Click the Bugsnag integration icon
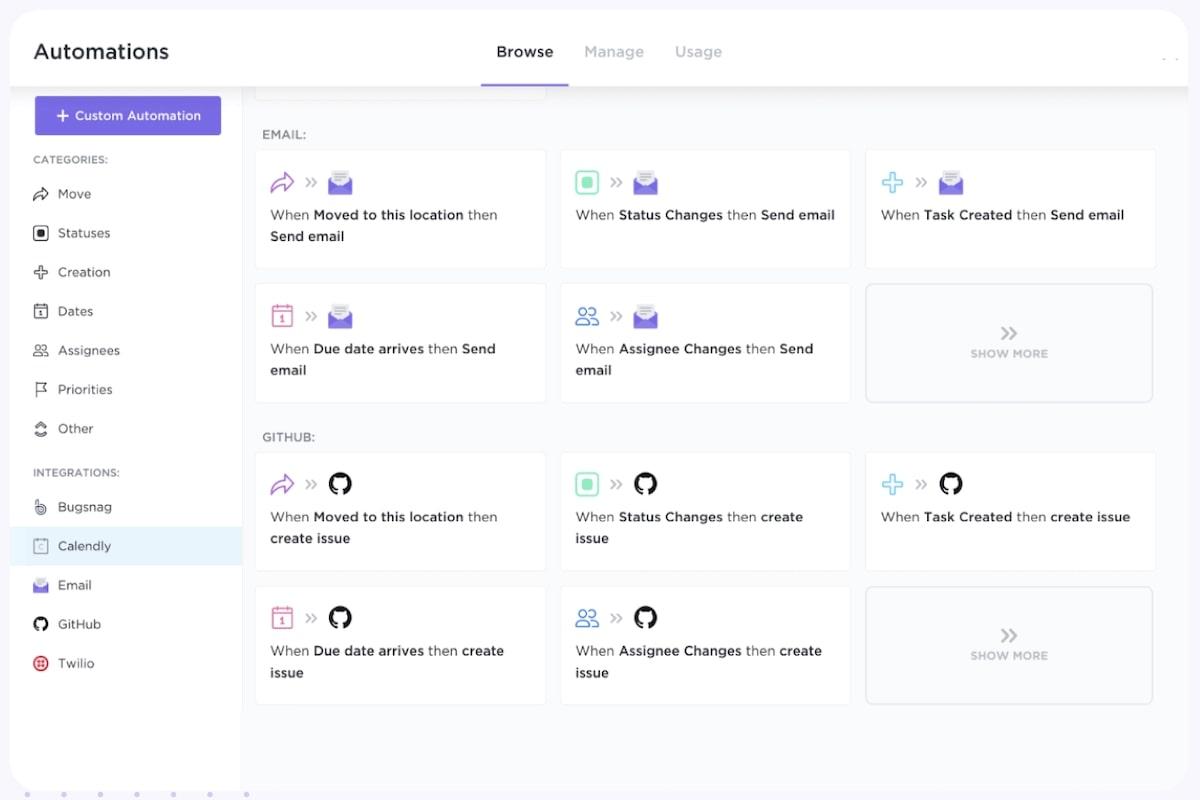Viewport: 1200px width, 800px height. (41, 507)
